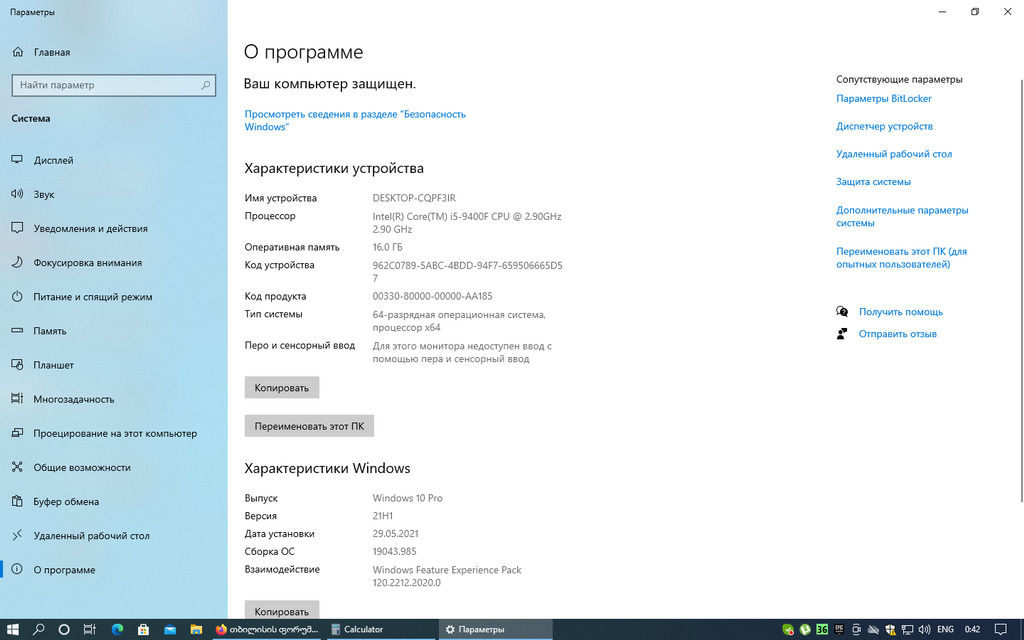Open the Windows Start menu
Screen dimensions: 1024x640
pyautogui.click(x=13, y=630)
